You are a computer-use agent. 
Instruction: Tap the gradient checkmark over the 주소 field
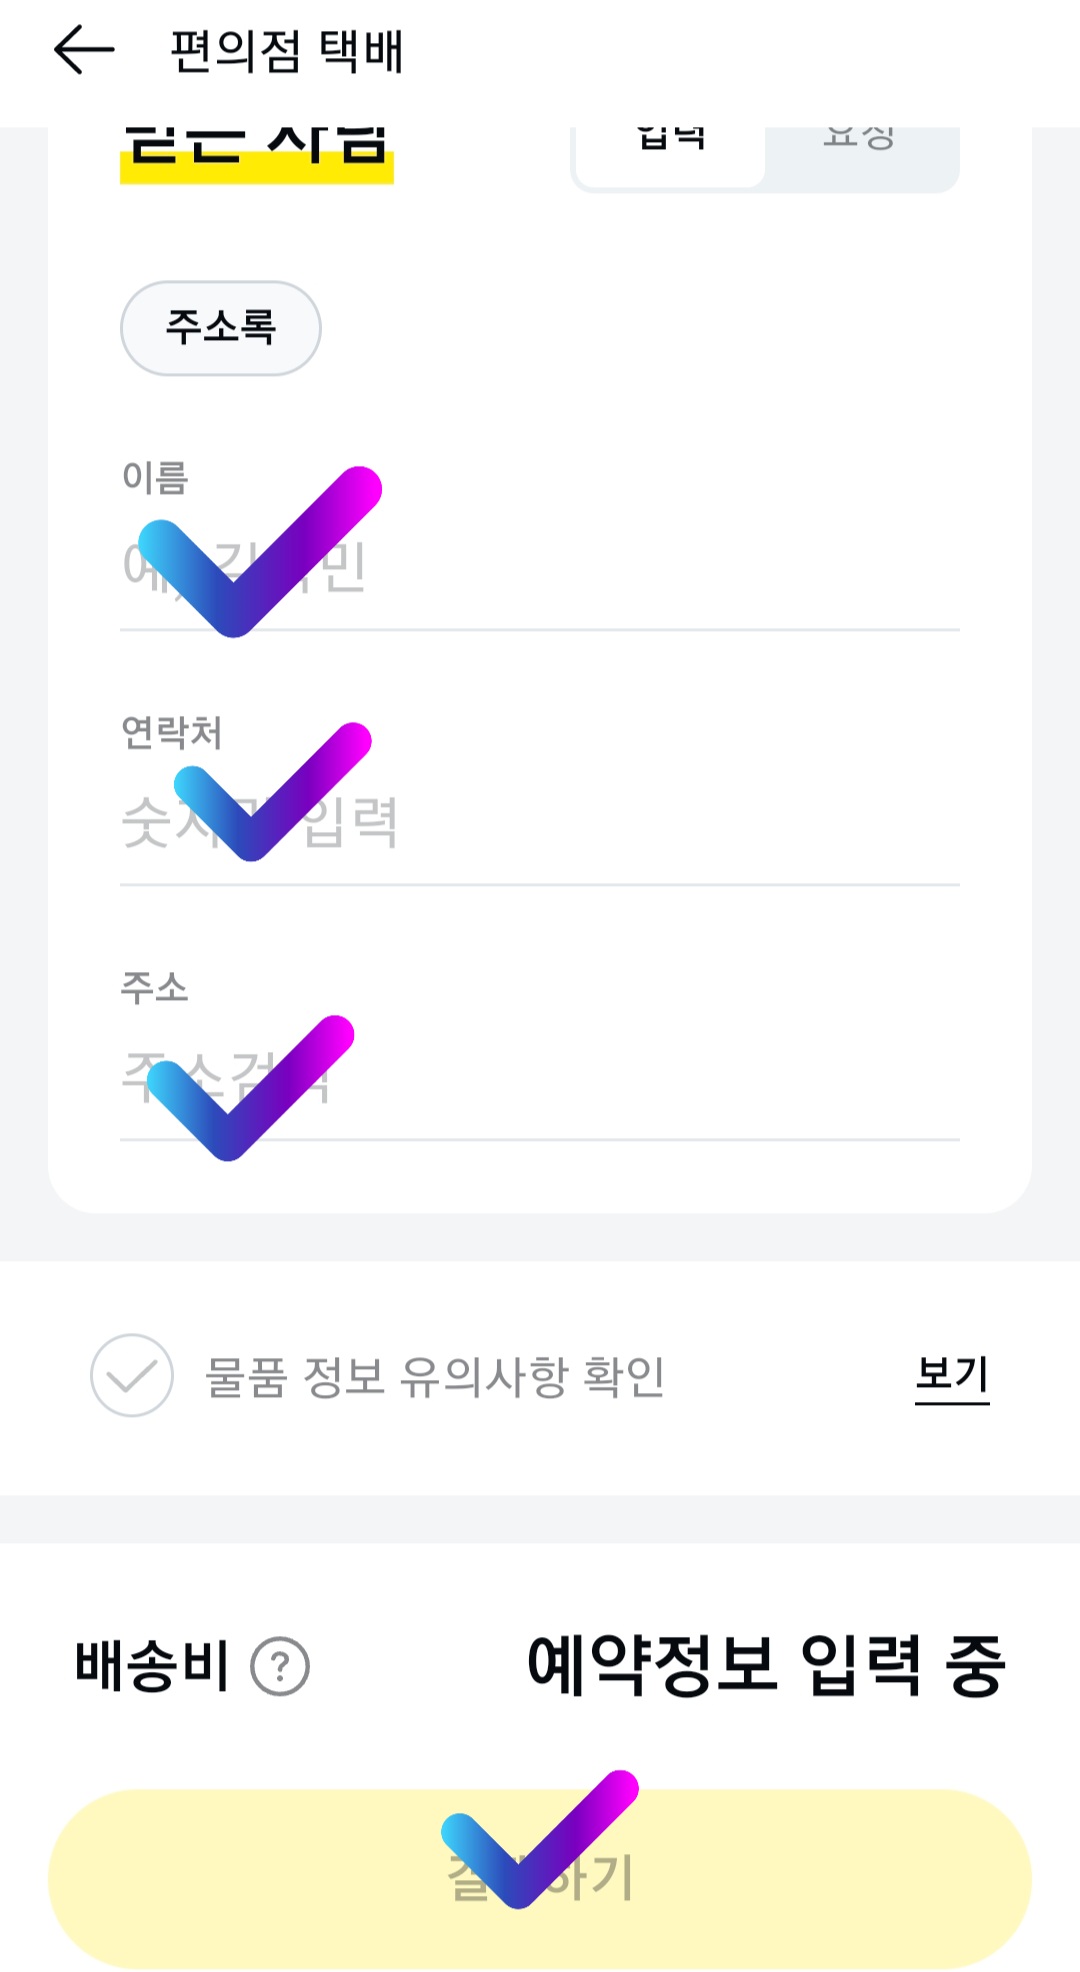pyautogui.click(x=250, y=1088)
